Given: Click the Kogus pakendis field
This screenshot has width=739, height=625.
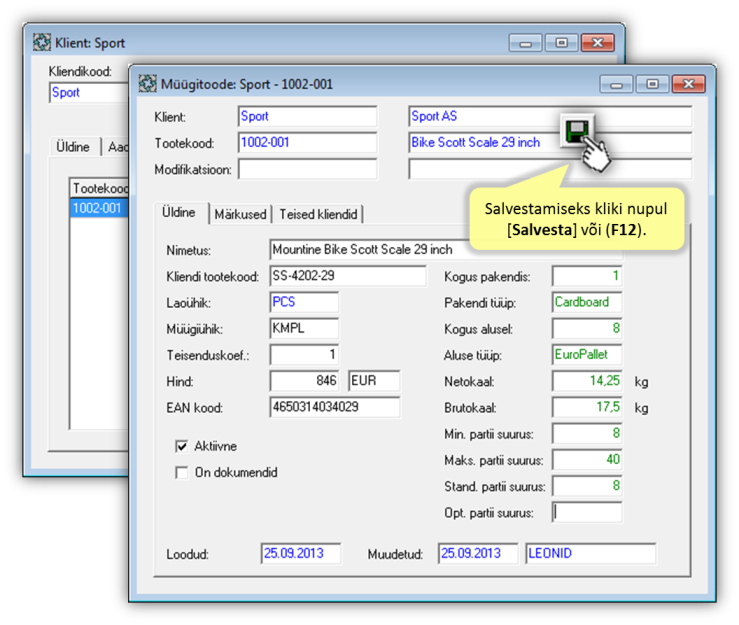Looking at the screenshot, I should click(587, 276).
